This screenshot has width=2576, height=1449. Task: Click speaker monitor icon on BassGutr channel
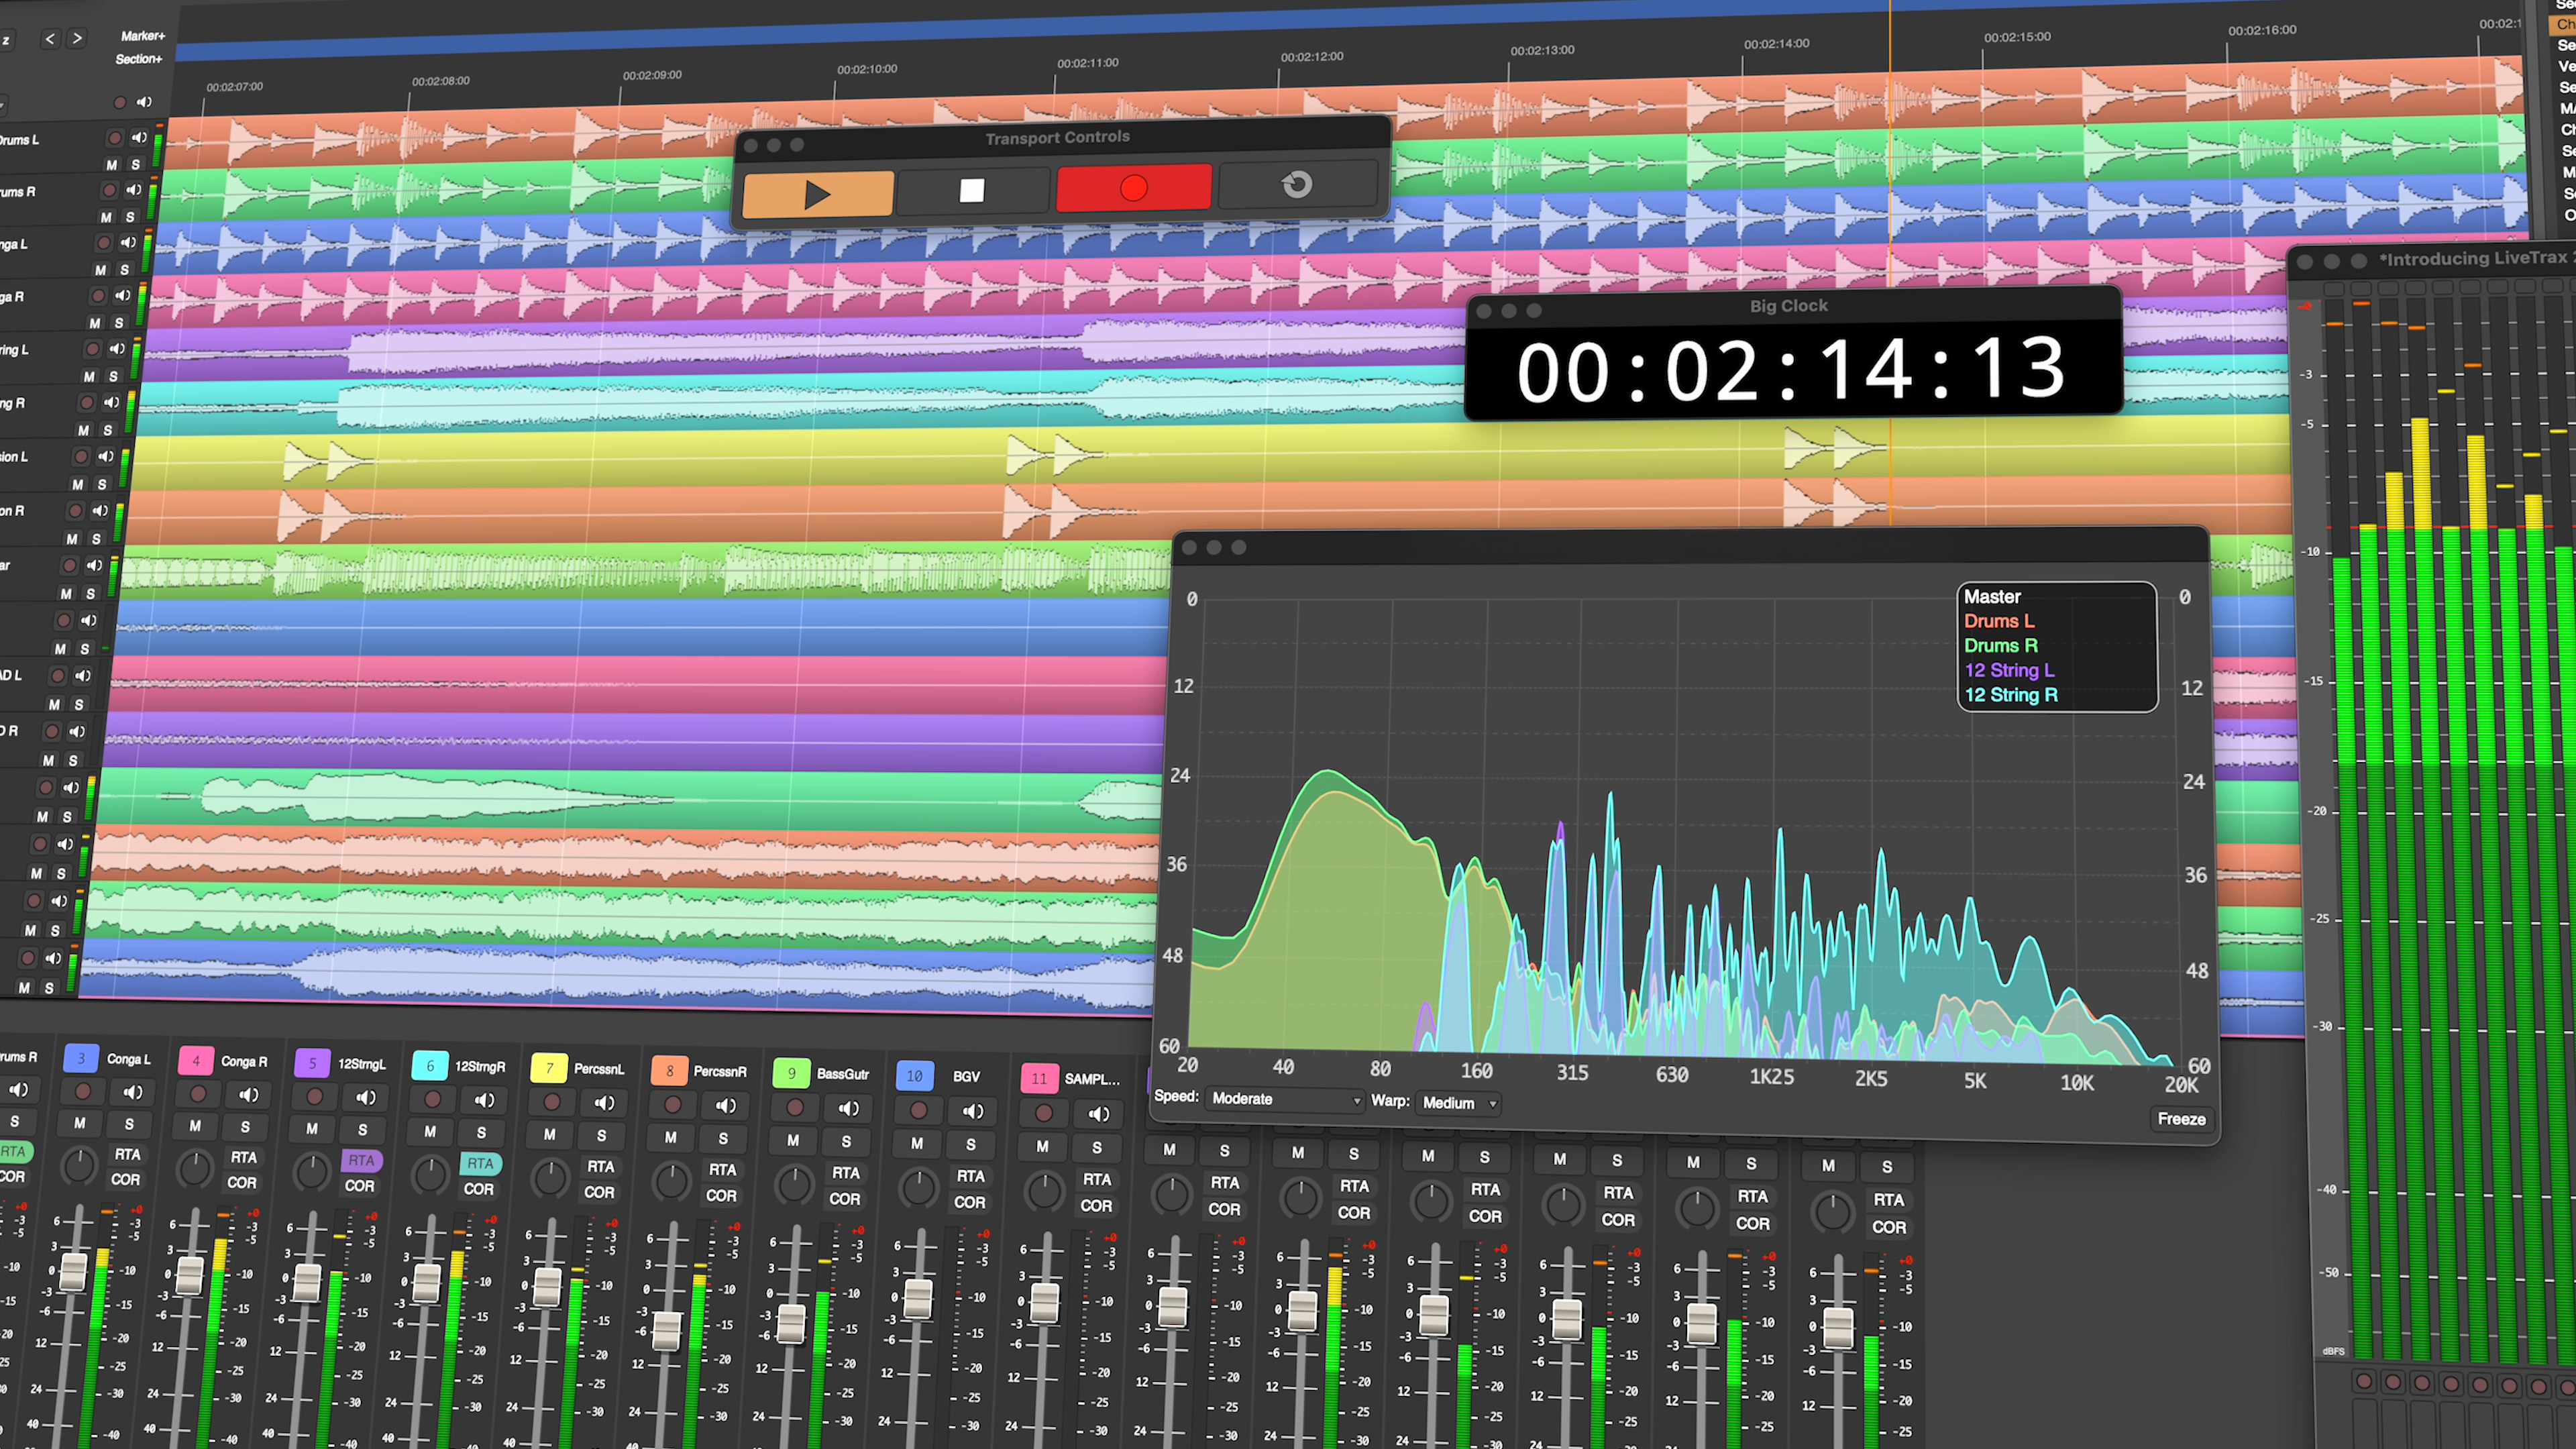(848, 1108)
